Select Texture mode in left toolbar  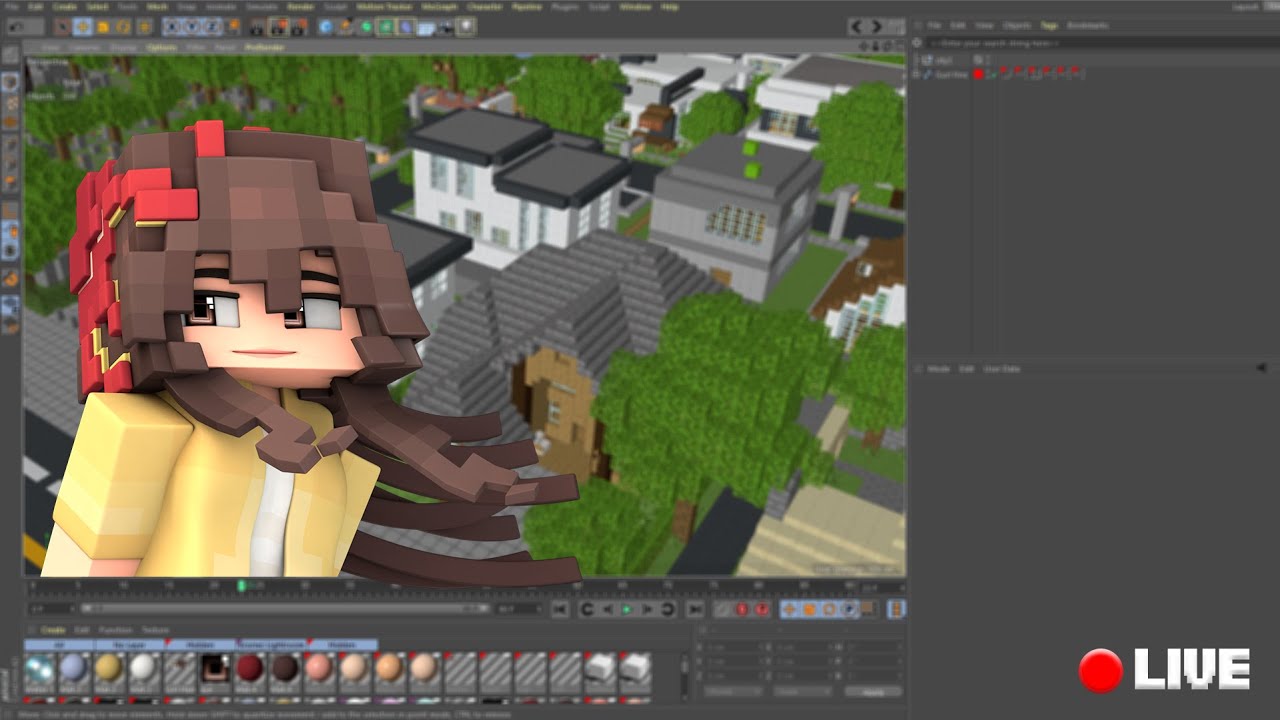pos(10,103)
